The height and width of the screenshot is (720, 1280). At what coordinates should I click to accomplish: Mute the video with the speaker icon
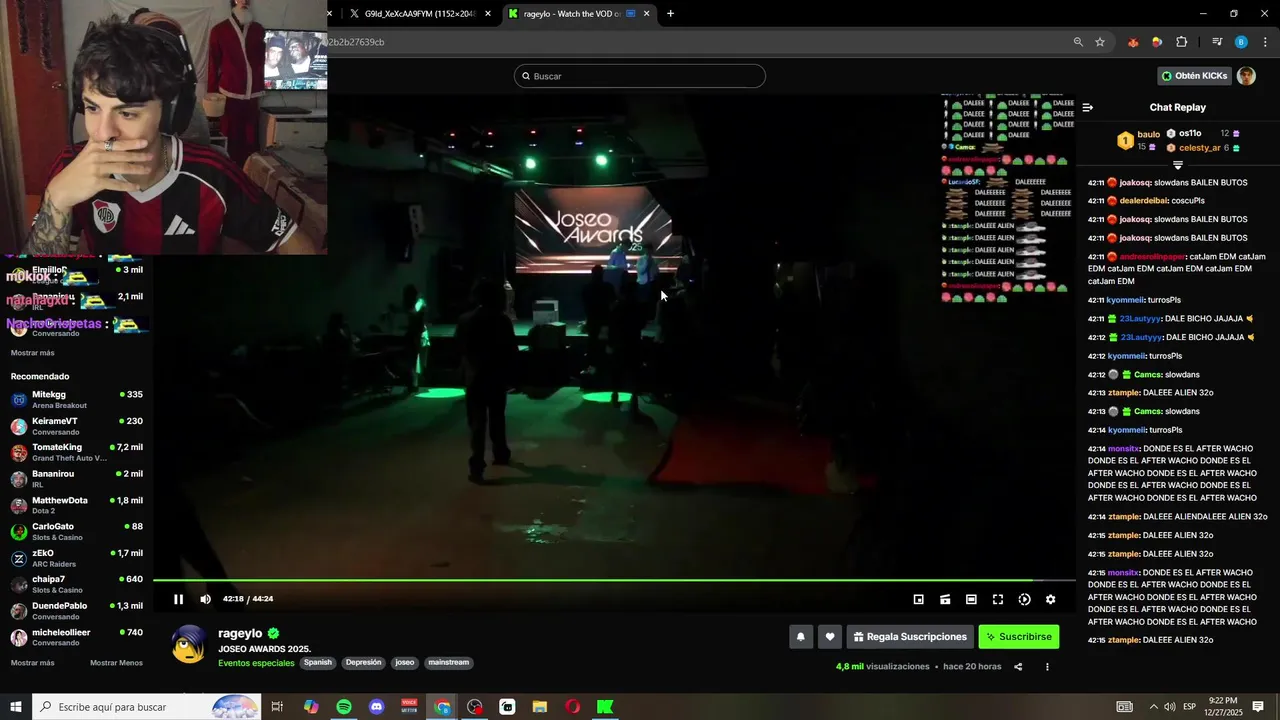coord(205,599)
